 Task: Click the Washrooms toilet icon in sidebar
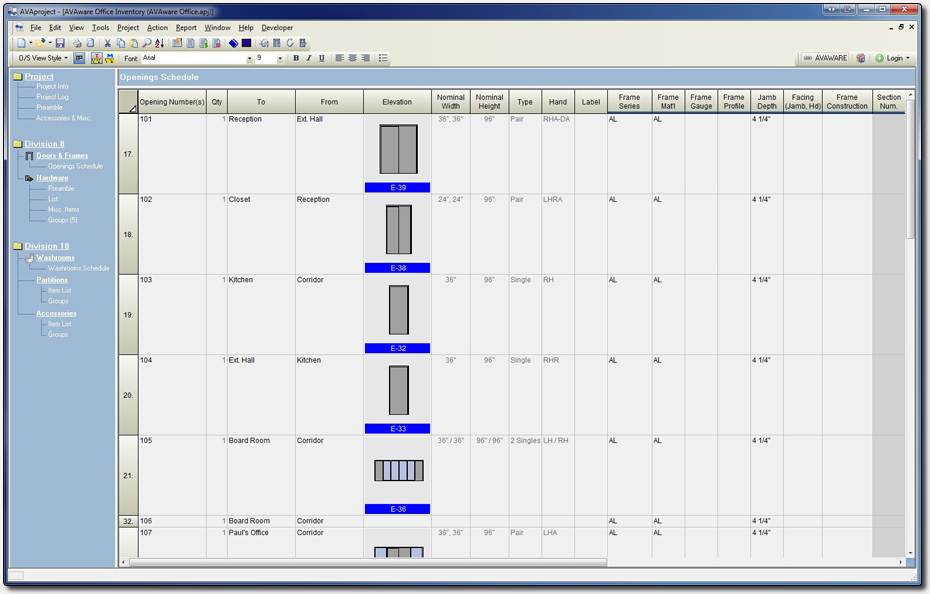pyautogui.click(x=29, y=258)
